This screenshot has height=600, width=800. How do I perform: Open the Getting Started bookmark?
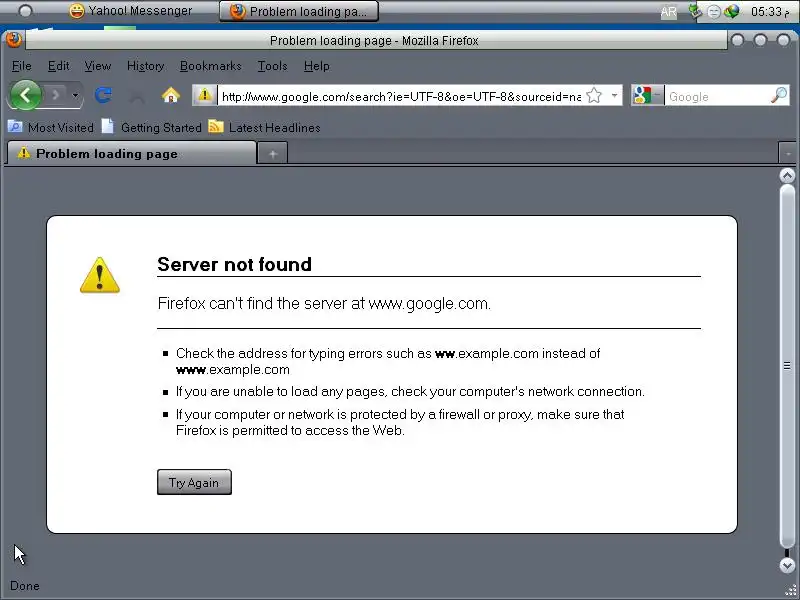(152, 127)
